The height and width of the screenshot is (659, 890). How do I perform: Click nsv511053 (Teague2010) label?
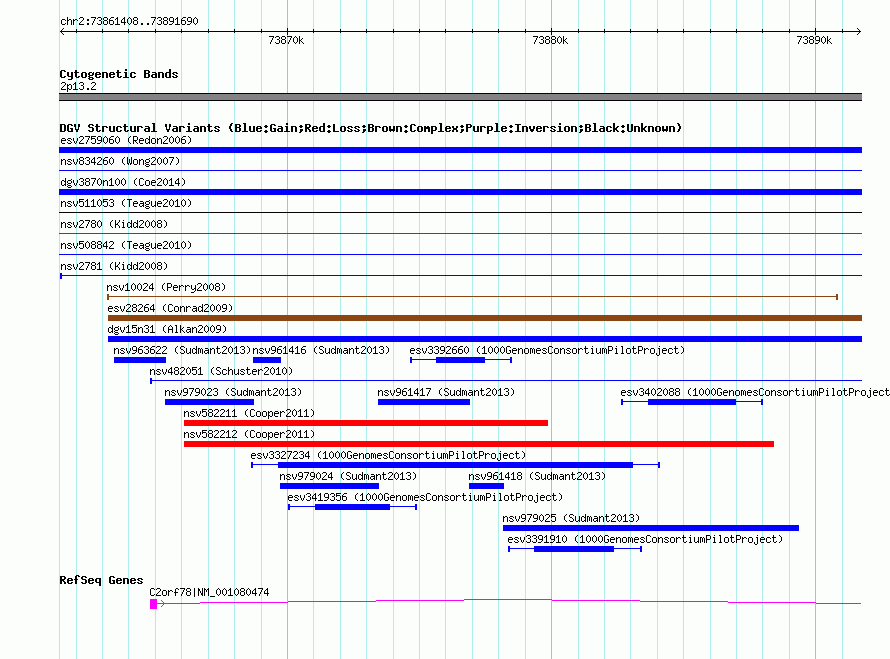pos(126,203)
